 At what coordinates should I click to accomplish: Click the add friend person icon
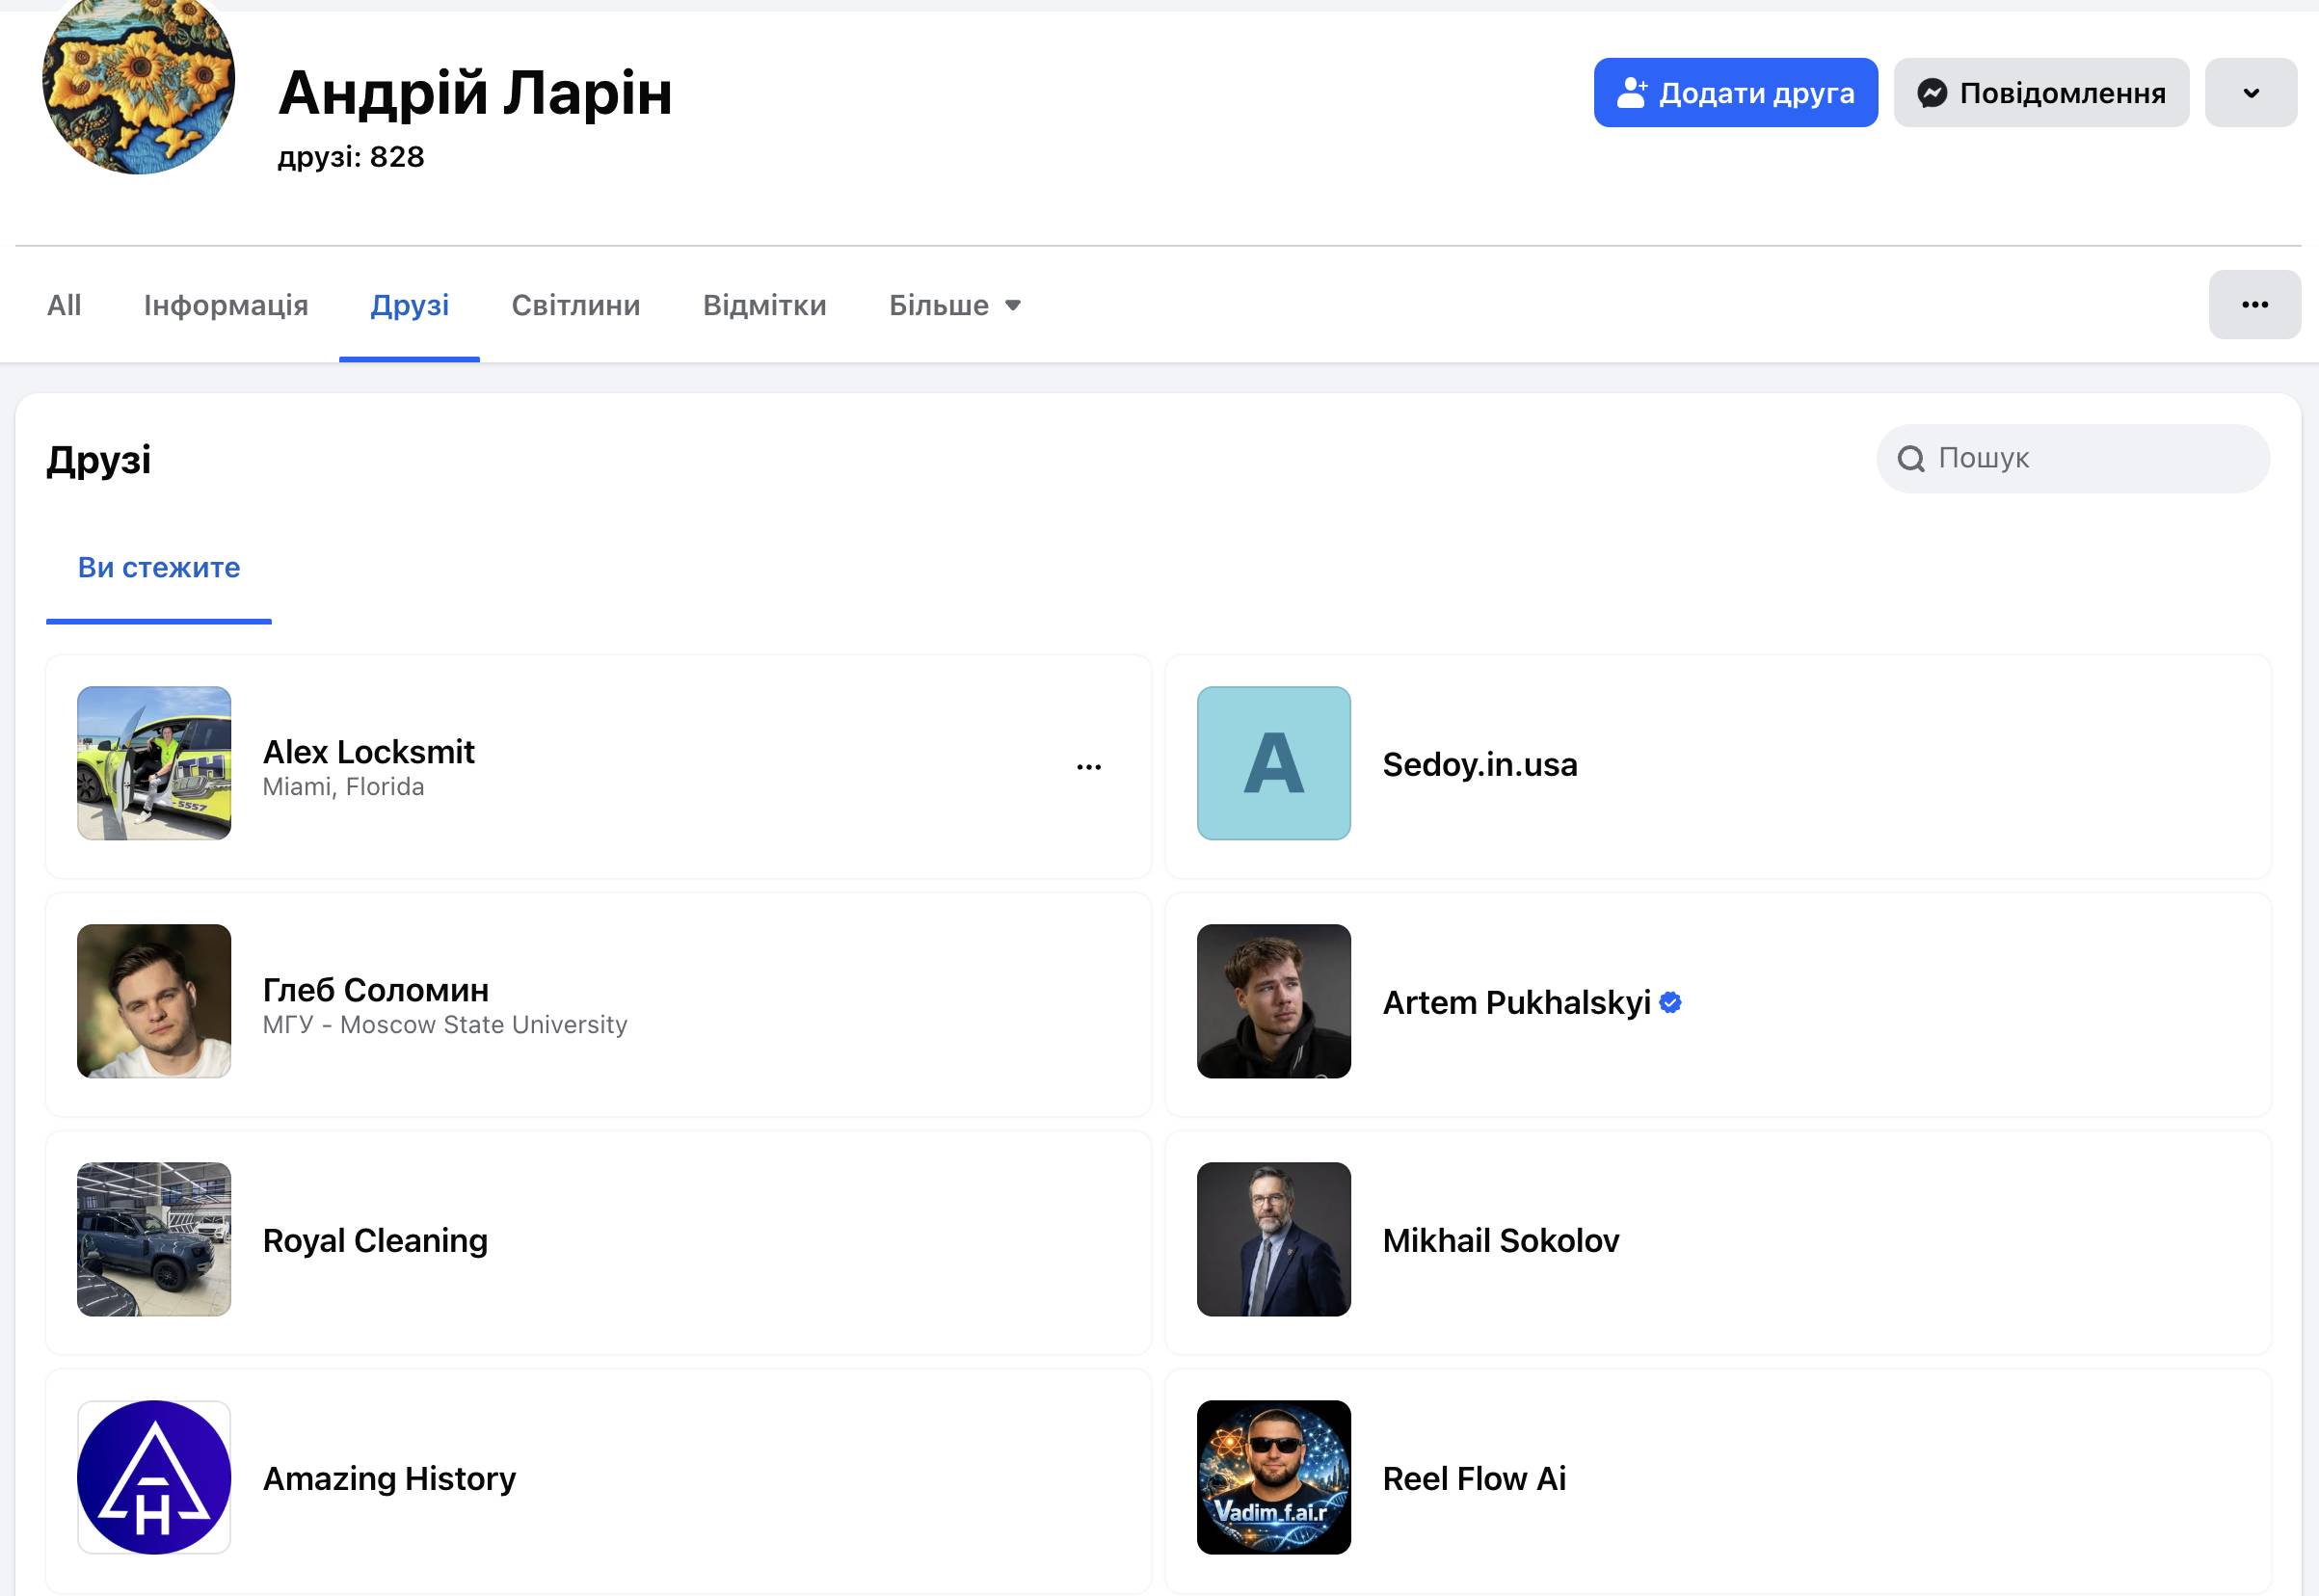tap(1632, 92)
